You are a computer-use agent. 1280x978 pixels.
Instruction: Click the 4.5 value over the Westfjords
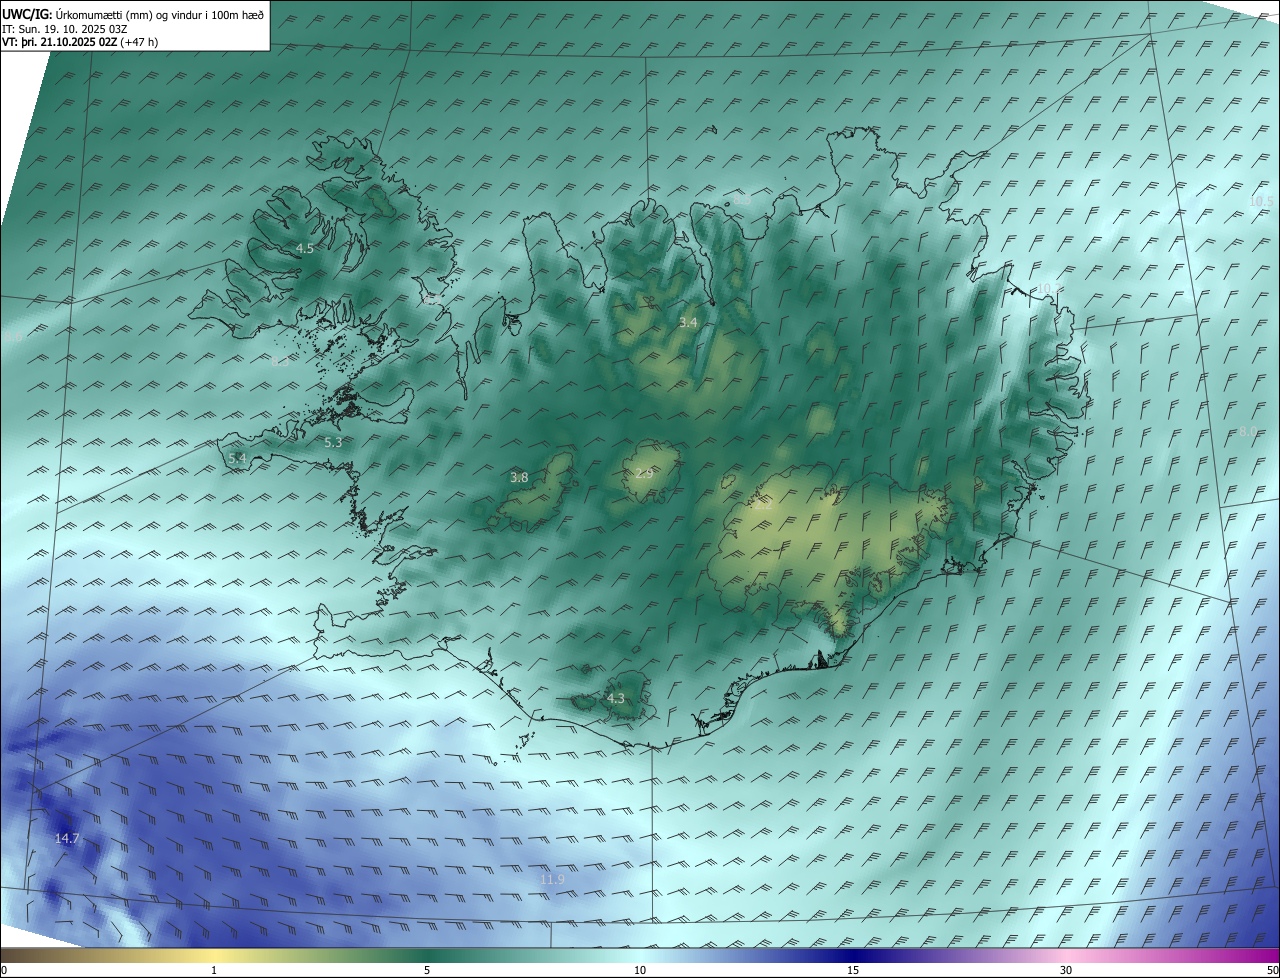point(305,248)
